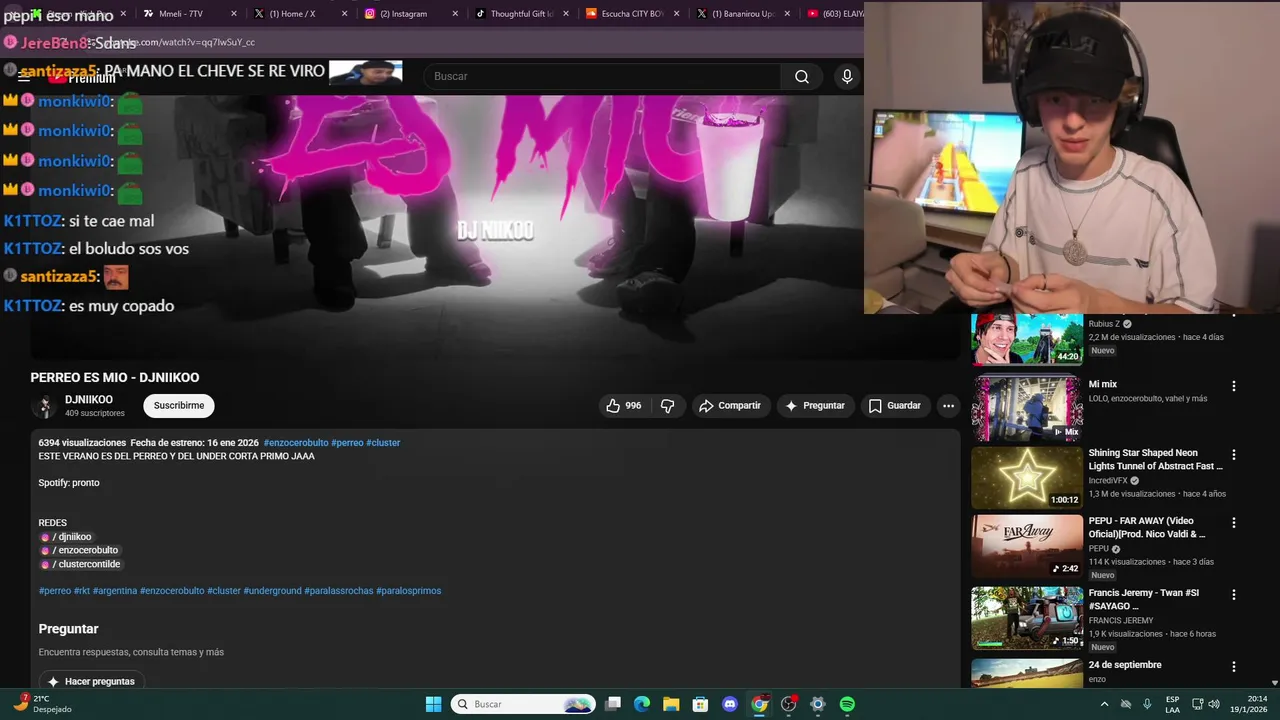1280x720 pixels.
Task: Open DJNIIKOO channel avatar
Action: point(44,406)
